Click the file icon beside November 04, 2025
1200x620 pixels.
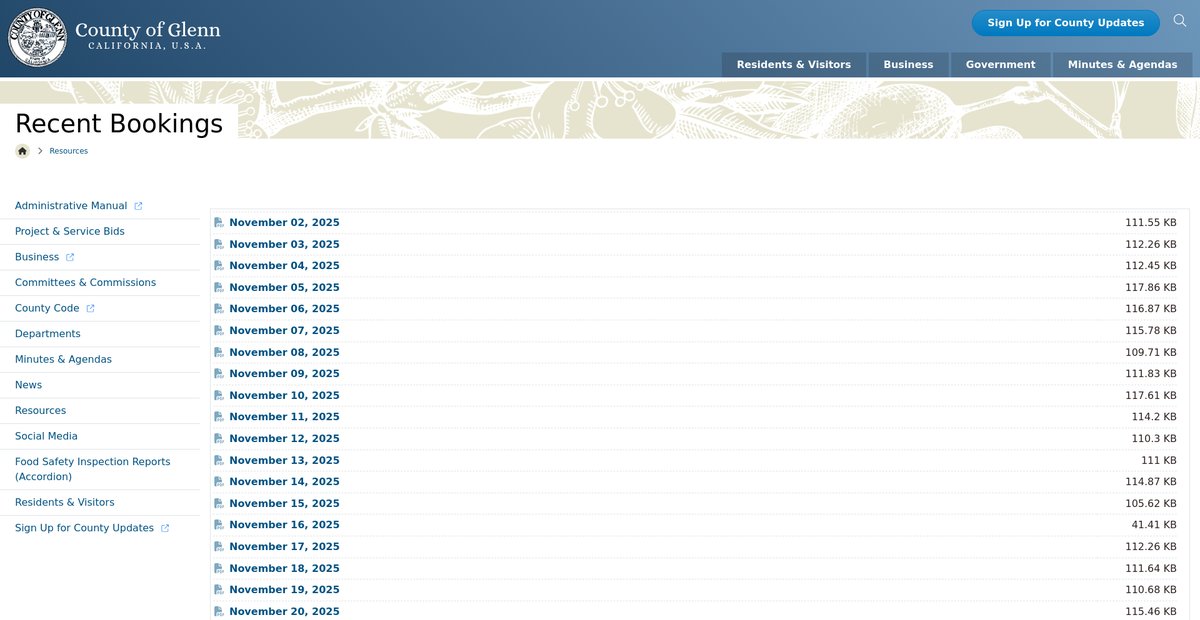[x=219, y=266]
